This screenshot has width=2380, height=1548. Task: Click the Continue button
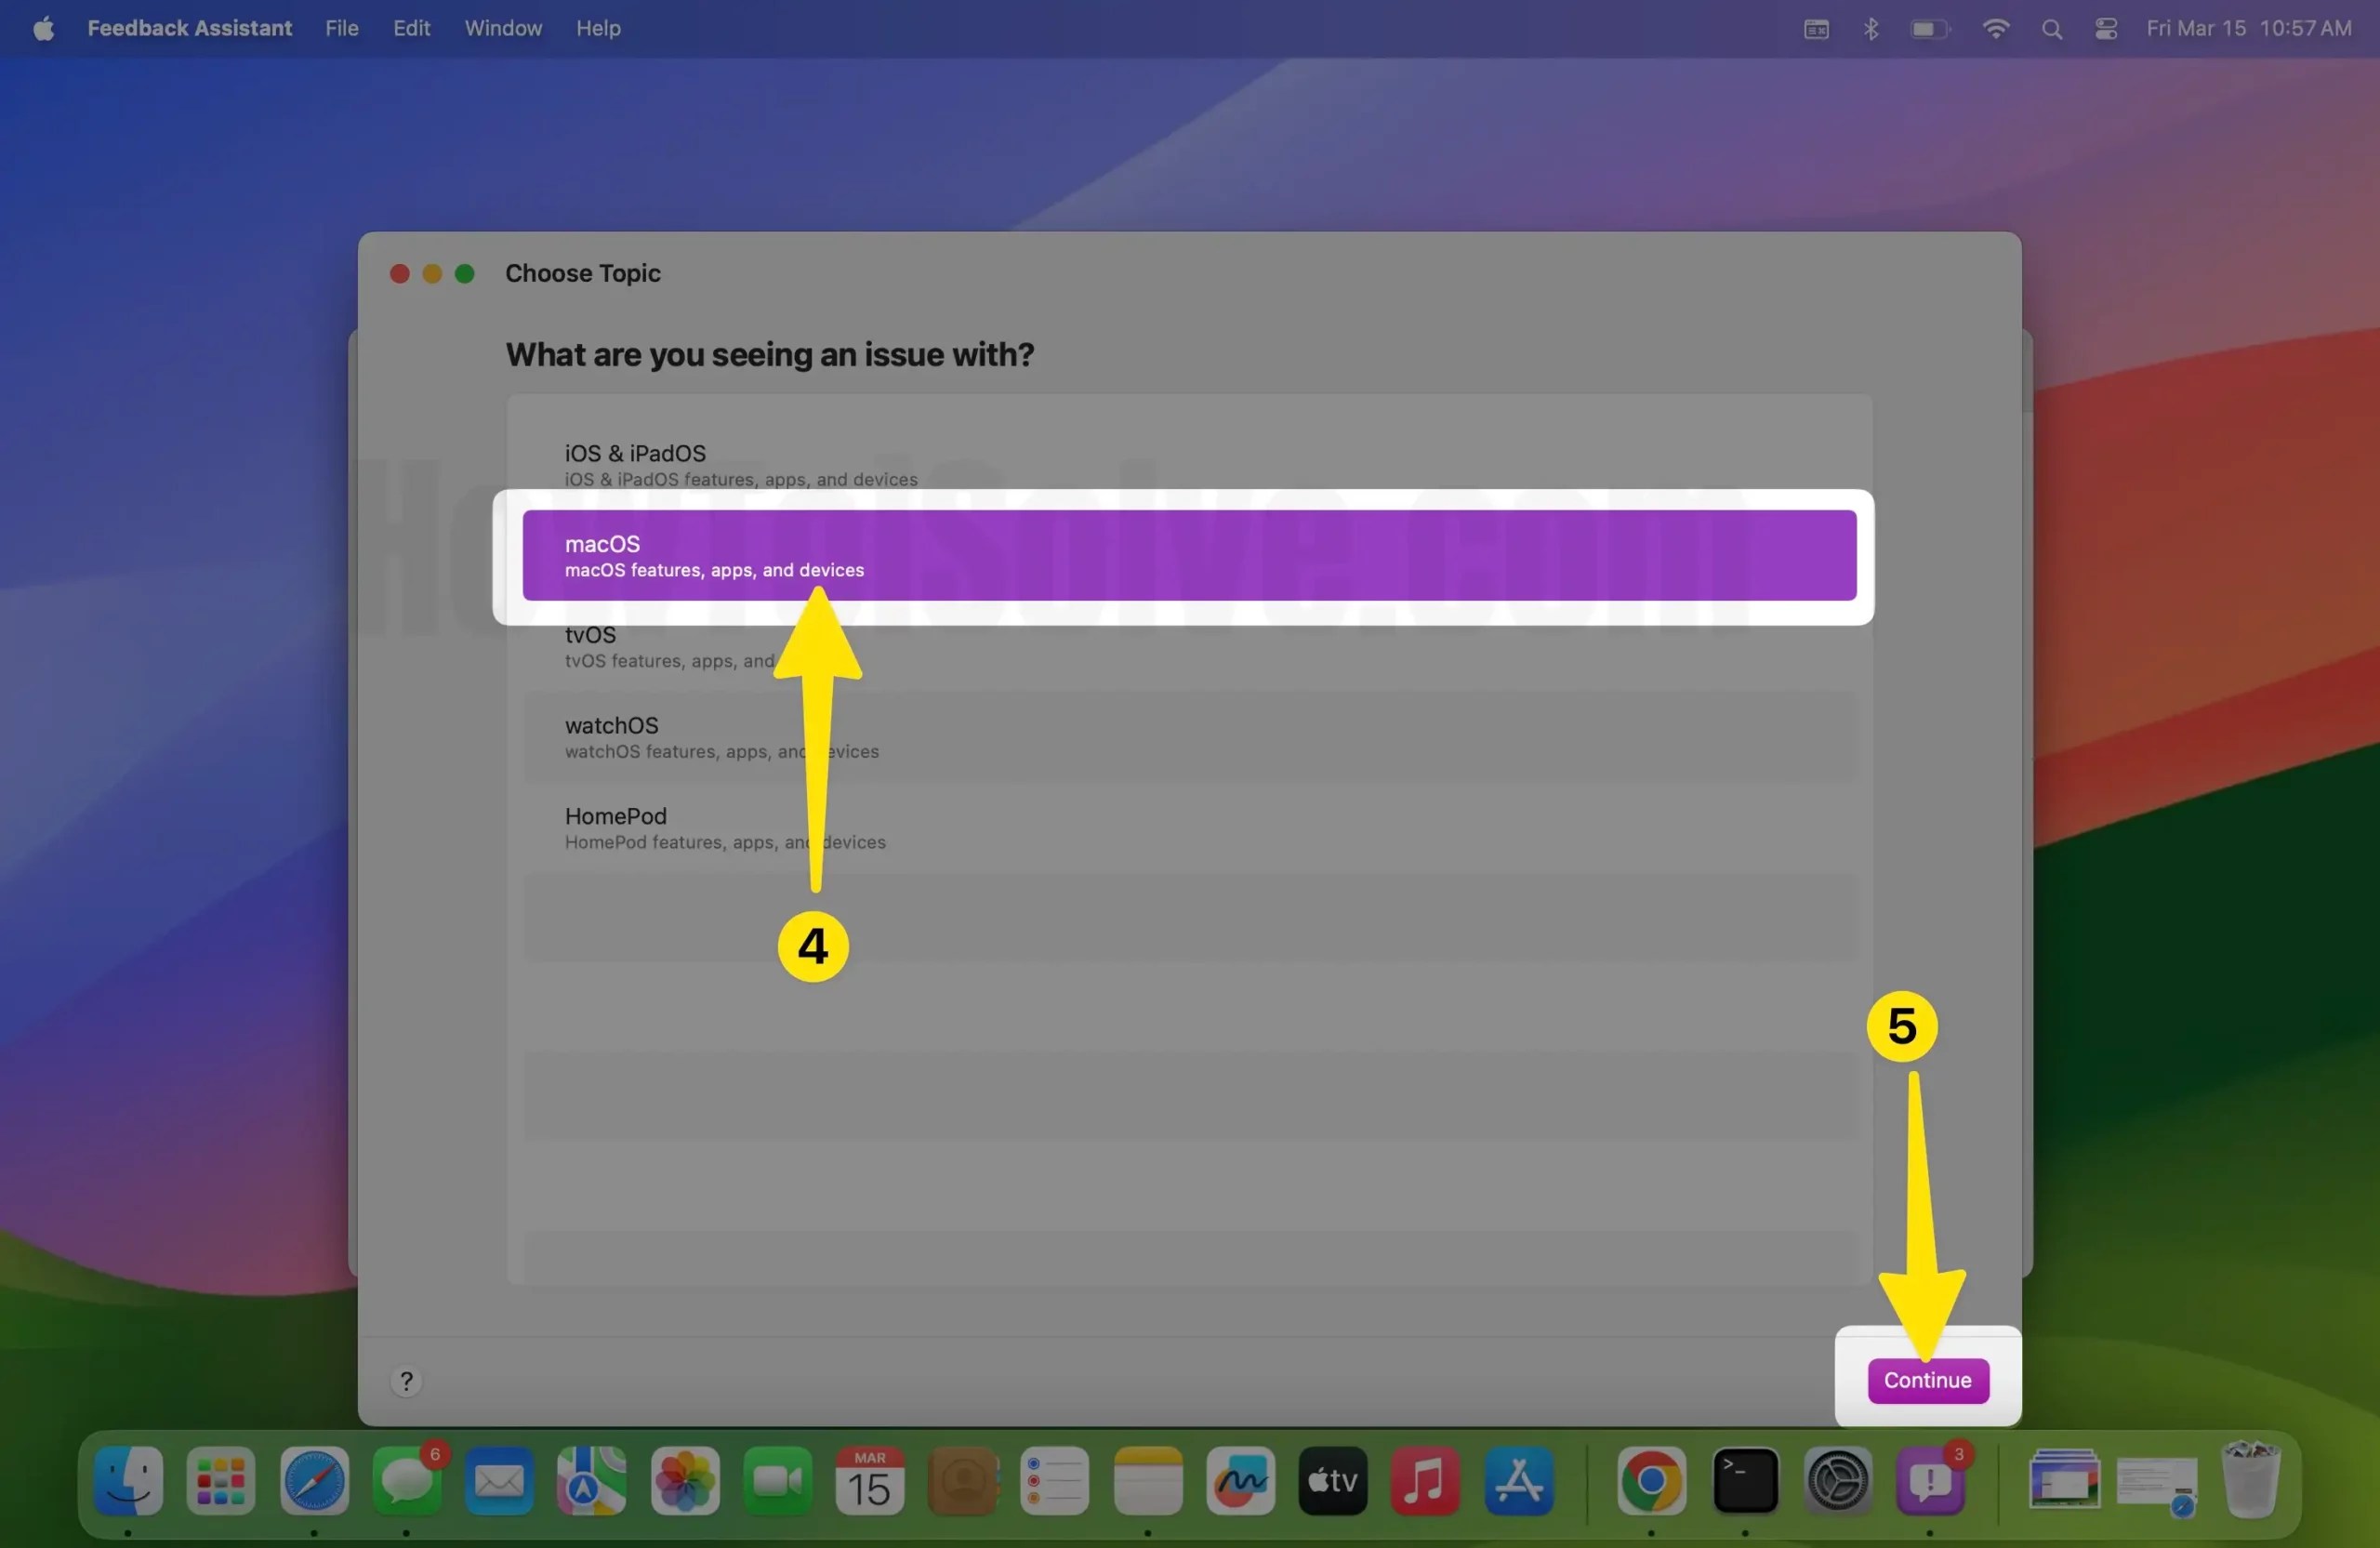point(1928,1380)
